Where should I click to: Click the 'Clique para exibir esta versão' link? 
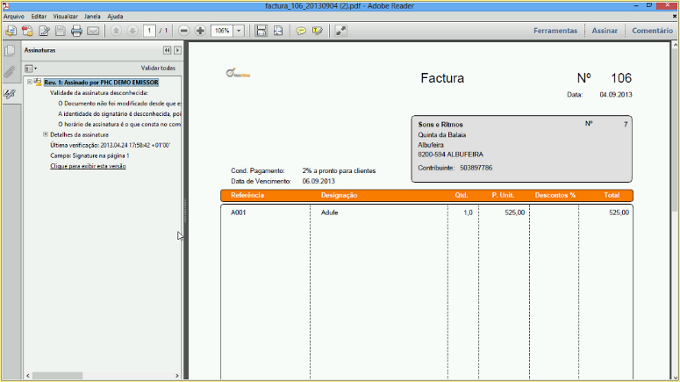pyautogui.click(x=88, y=166)
